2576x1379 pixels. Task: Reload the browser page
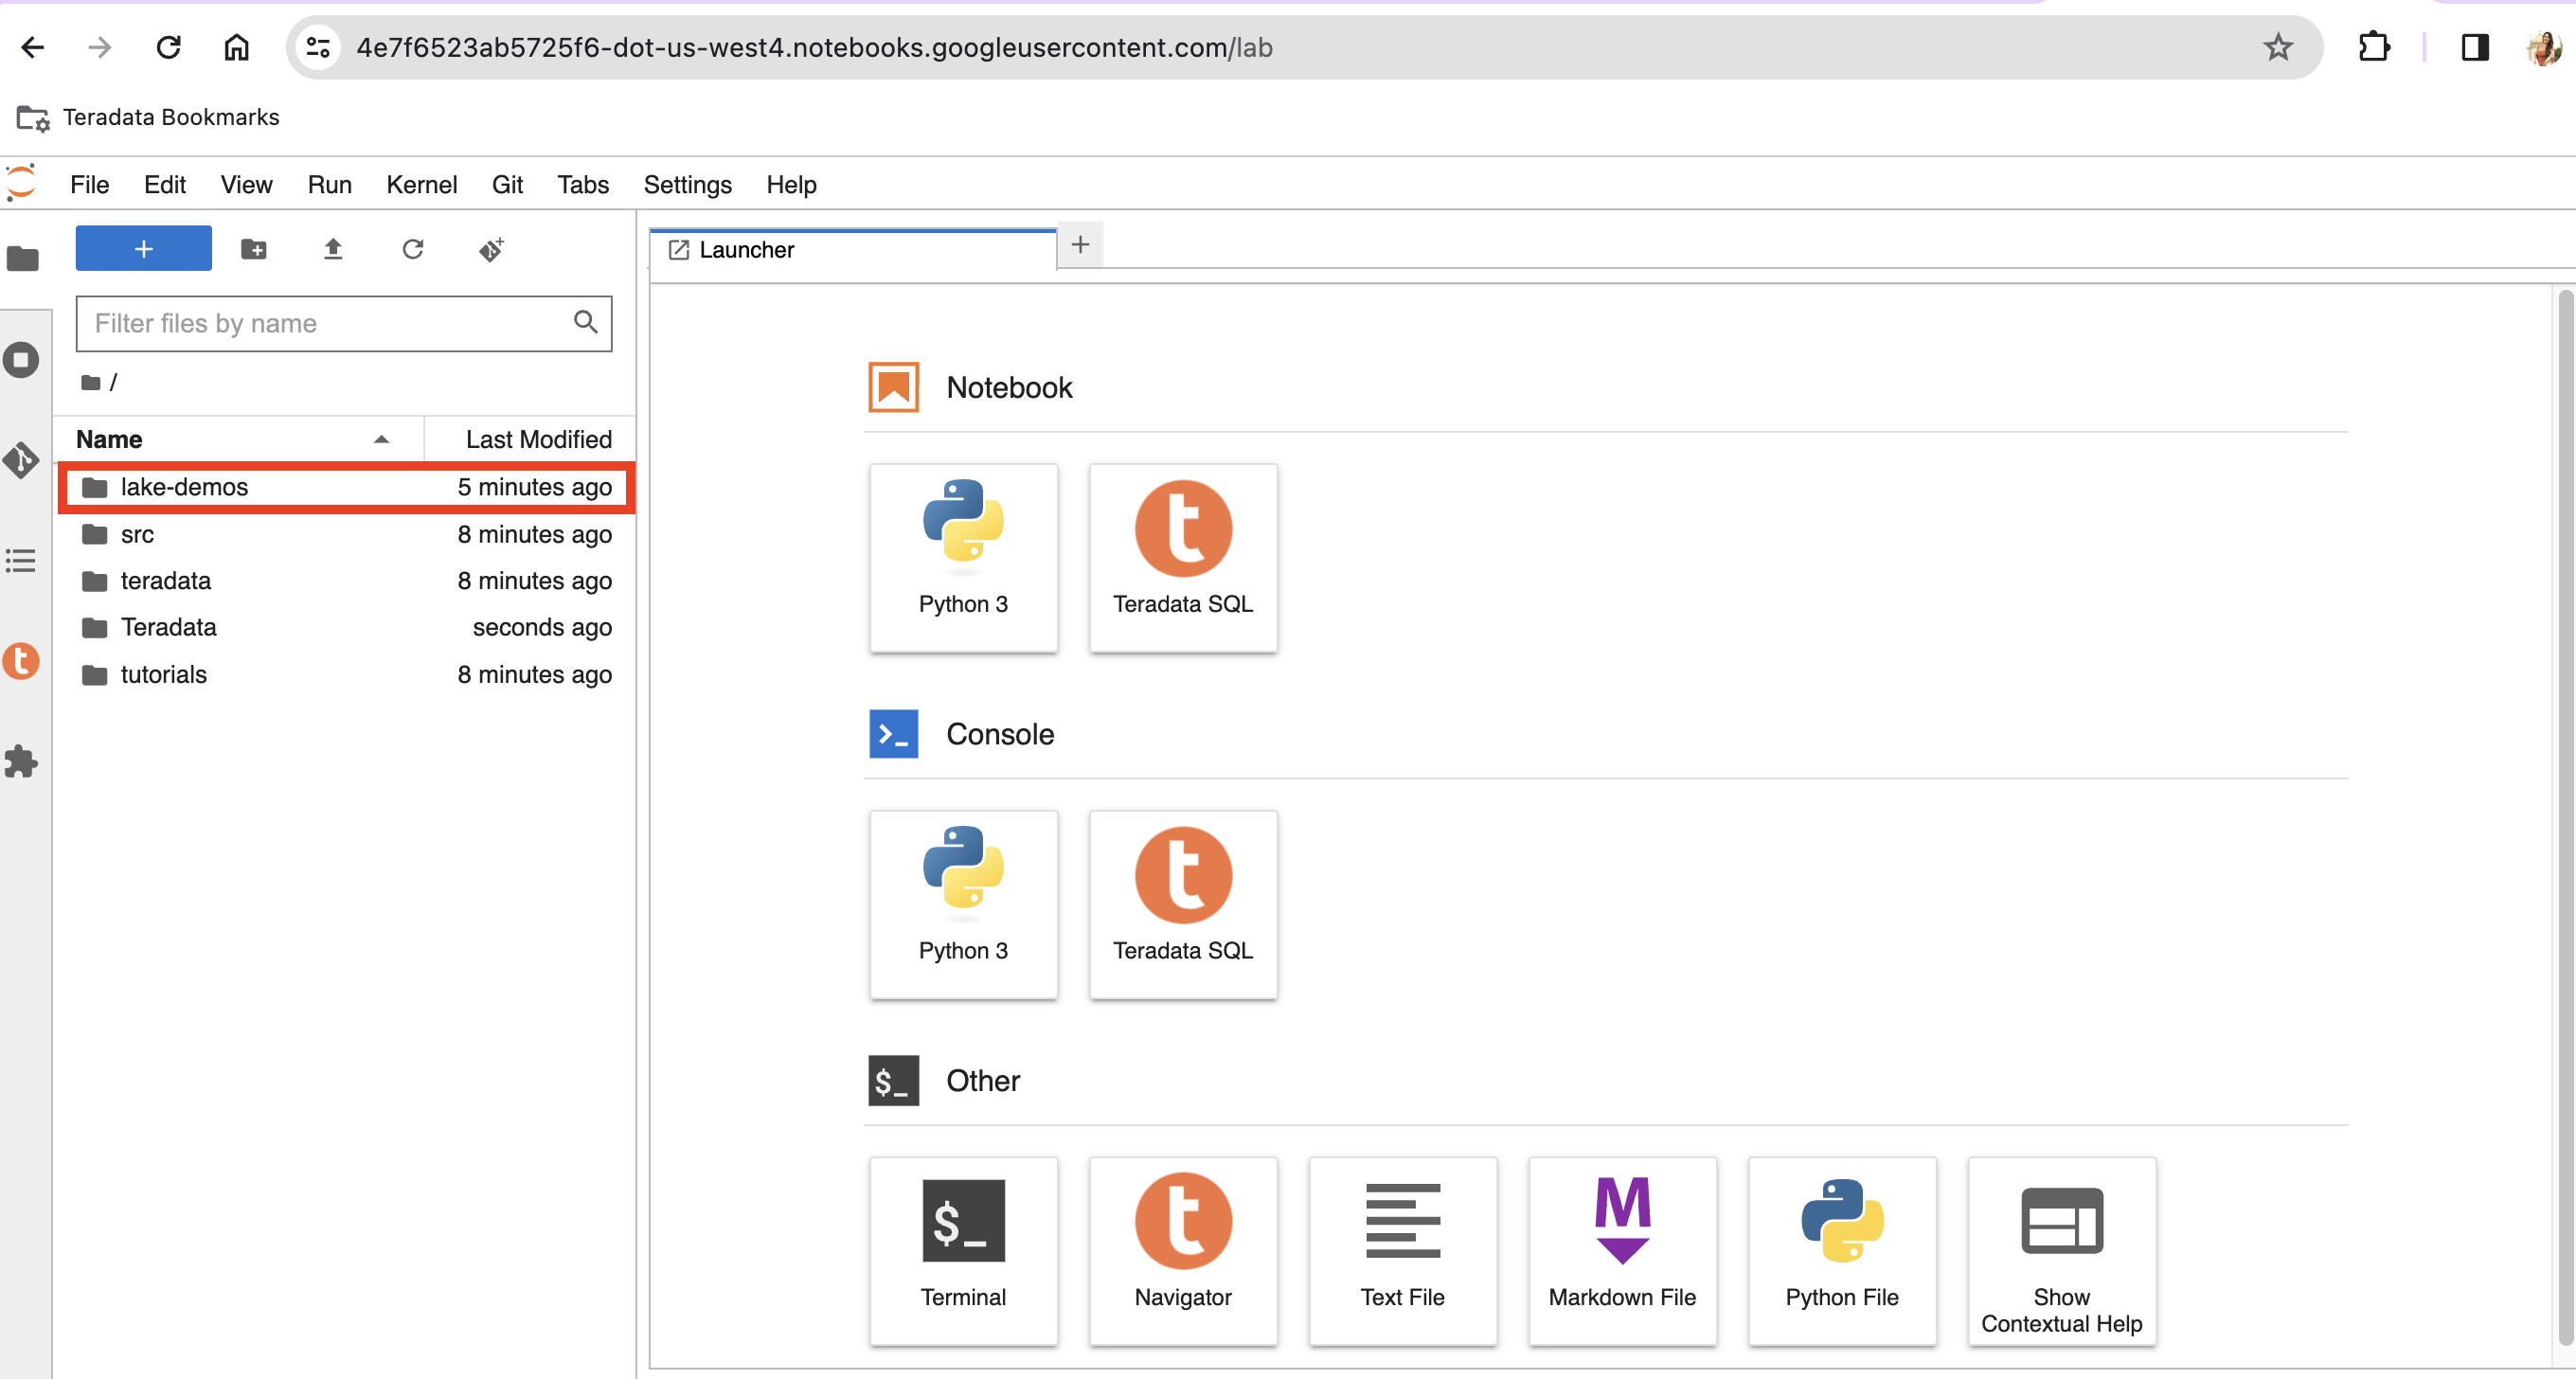(168, 47)
